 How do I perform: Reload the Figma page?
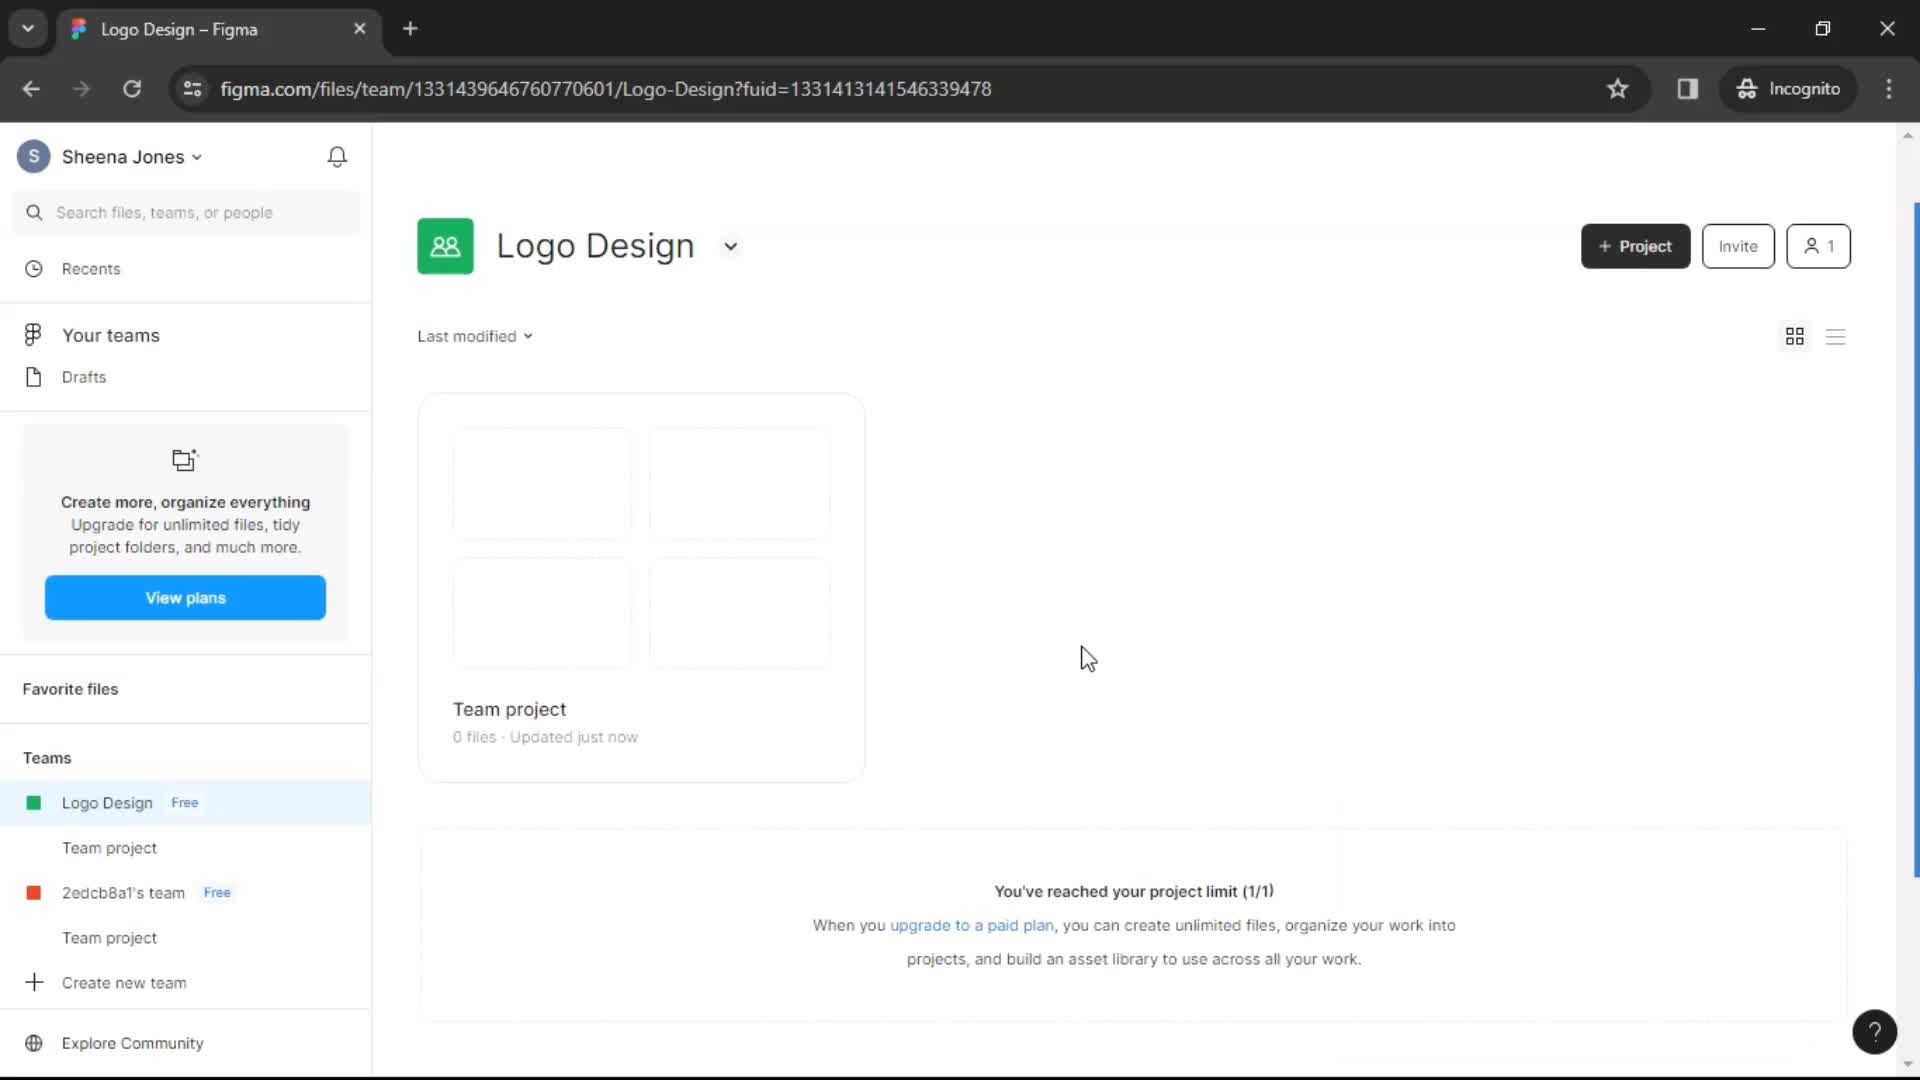(131, 89)
